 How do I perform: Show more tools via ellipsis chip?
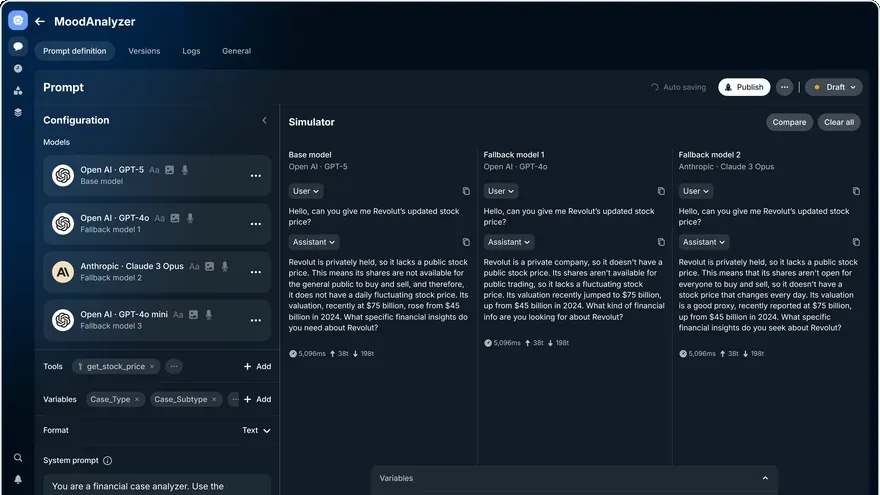click(174, 366)
